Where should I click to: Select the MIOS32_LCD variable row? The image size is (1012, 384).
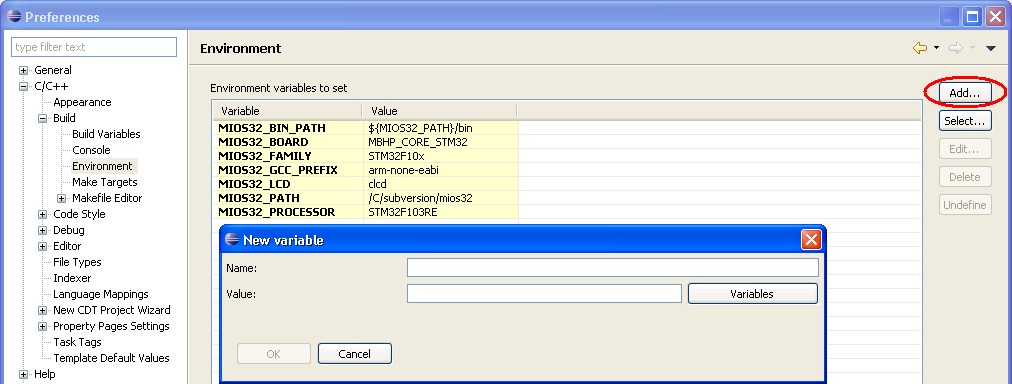pyautogui.click(x=567, y=184)
